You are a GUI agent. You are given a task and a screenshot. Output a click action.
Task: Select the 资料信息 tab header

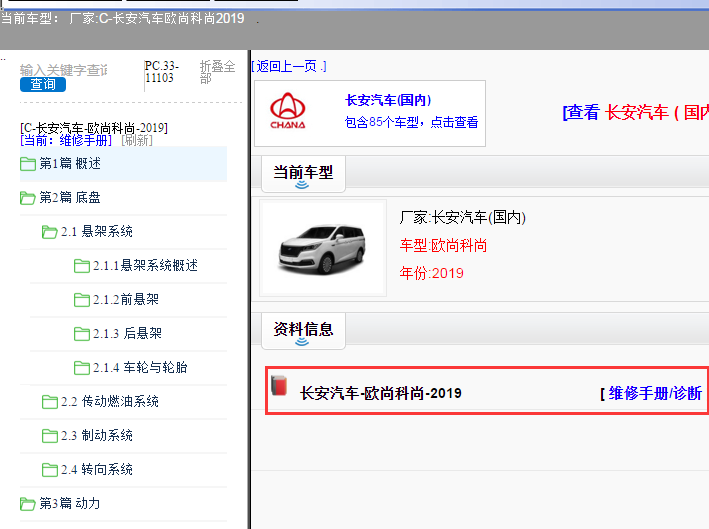click(303, 331)
